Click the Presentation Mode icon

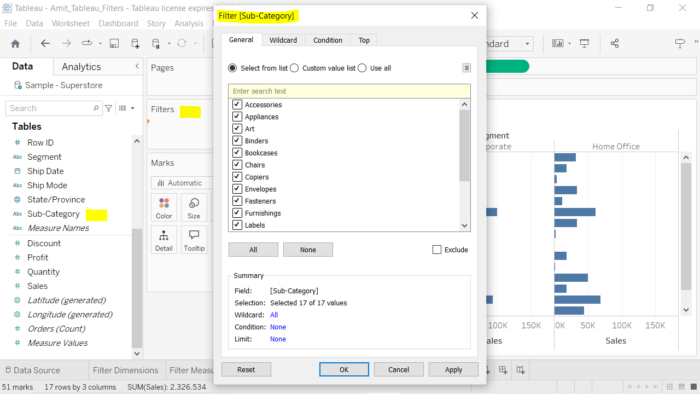584,43
